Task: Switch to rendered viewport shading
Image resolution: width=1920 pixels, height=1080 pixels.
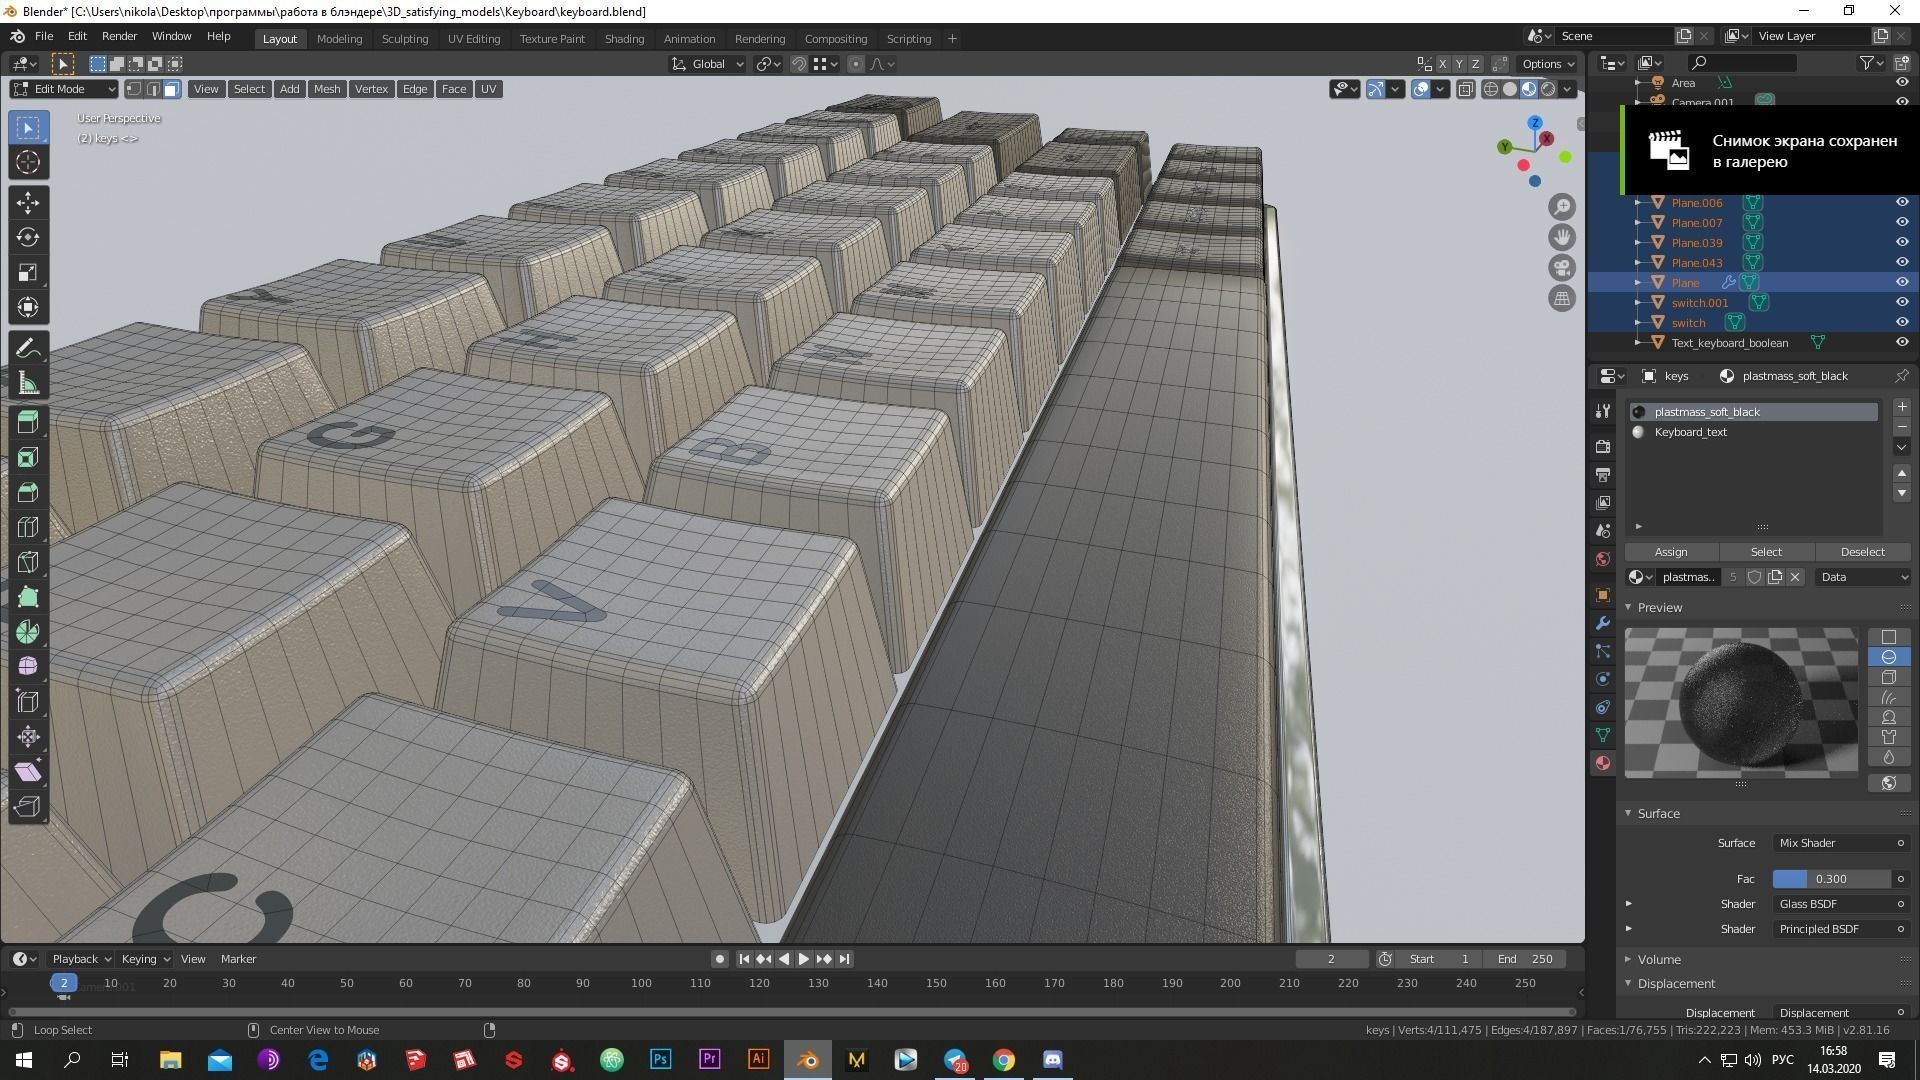Action: point(1548,89)
